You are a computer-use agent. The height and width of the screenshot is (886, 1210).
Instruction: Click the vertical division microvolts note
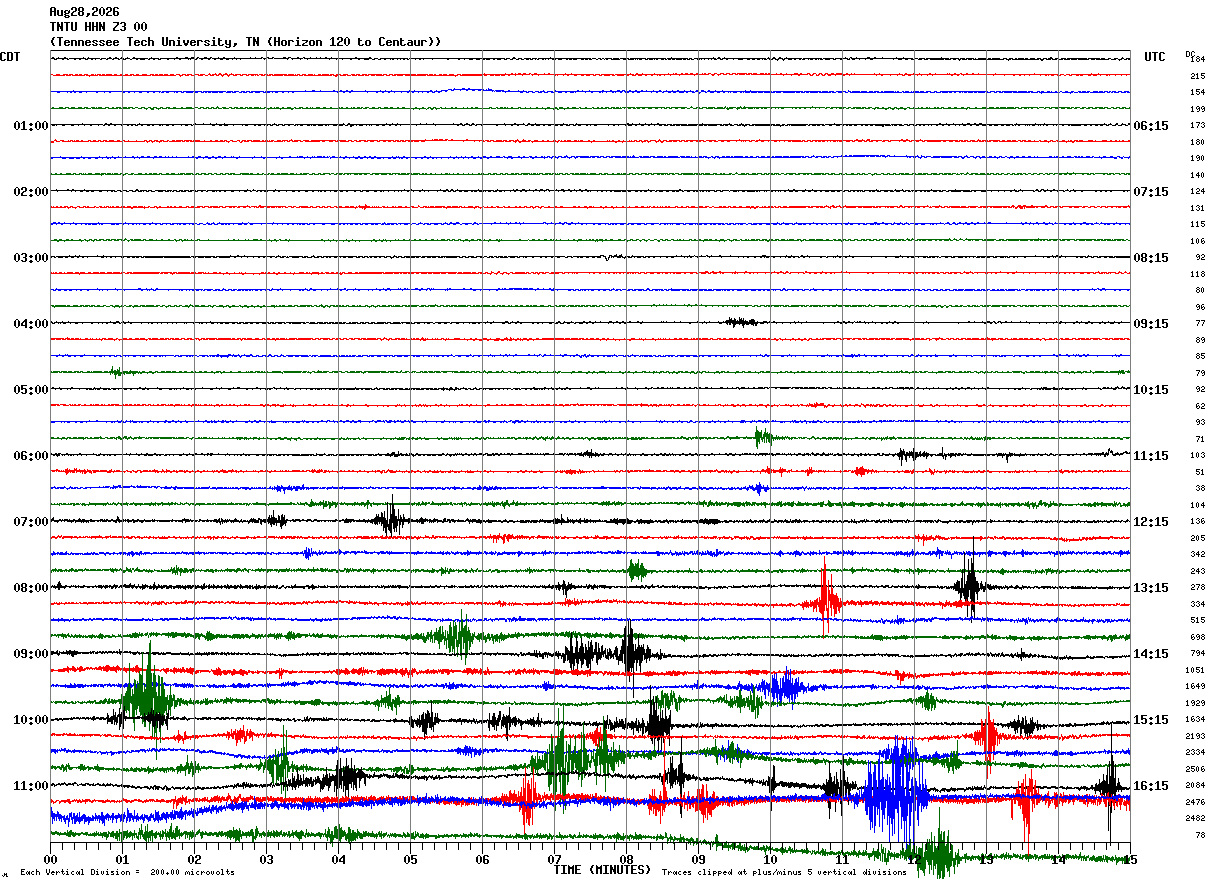click(x=127, y=872)
